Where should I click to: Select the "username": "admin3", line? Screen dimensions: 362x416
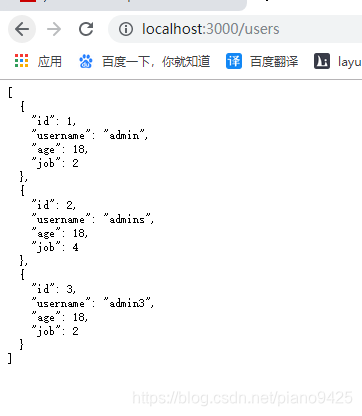tap(93, 303)
